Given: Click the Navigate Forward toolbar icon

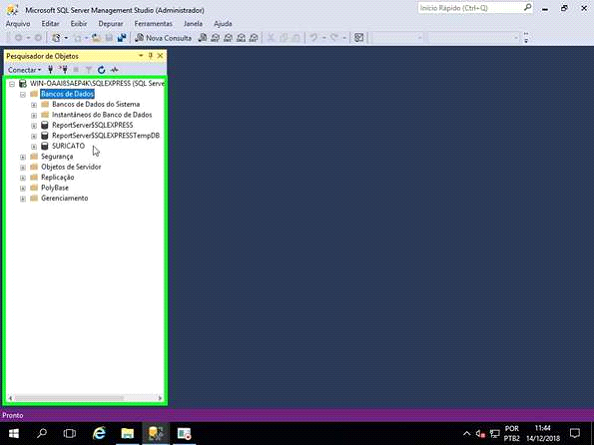Looking at the screenshot, I should click(x=38, y=38).
